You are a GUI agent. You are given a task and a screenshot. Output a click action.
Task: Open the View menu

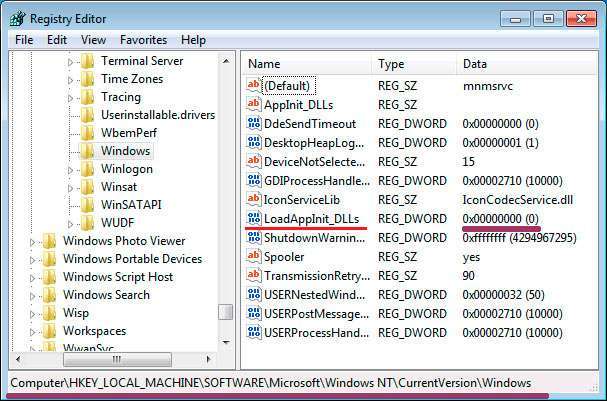click(x=93, y=40)
